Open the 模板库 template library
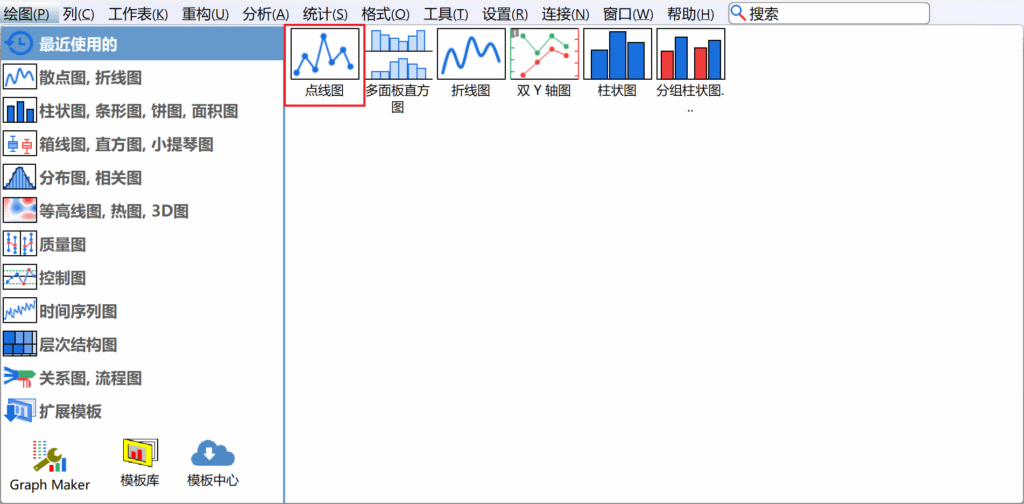Image resolution: width=1024 pixels, height=504 pixels. click(139, 464)
